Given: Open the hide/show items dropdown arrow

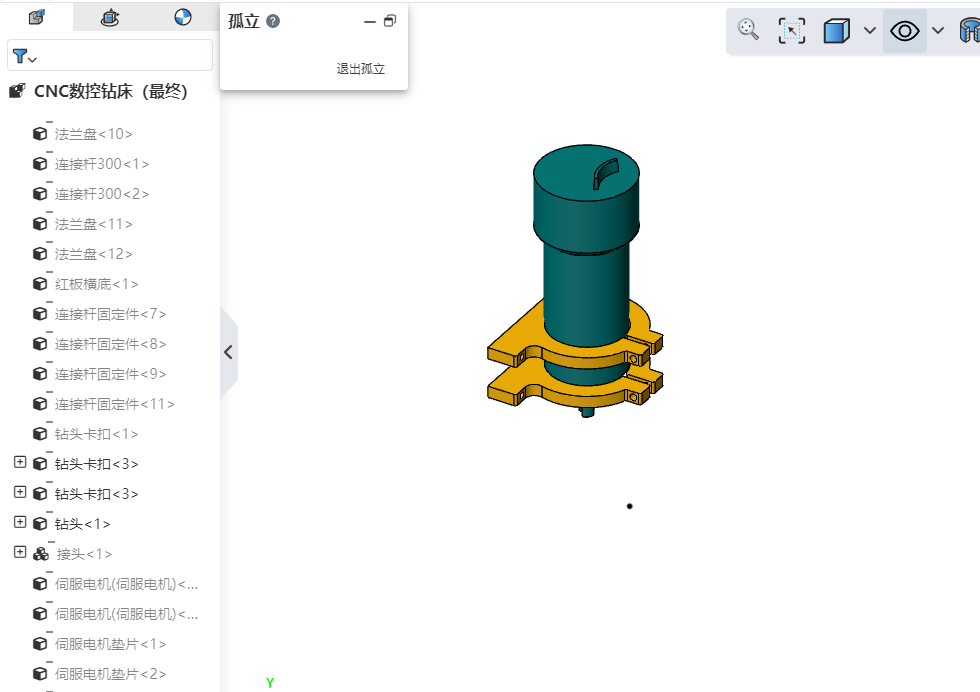Looking at the screenshot, I should pos(938,30).
